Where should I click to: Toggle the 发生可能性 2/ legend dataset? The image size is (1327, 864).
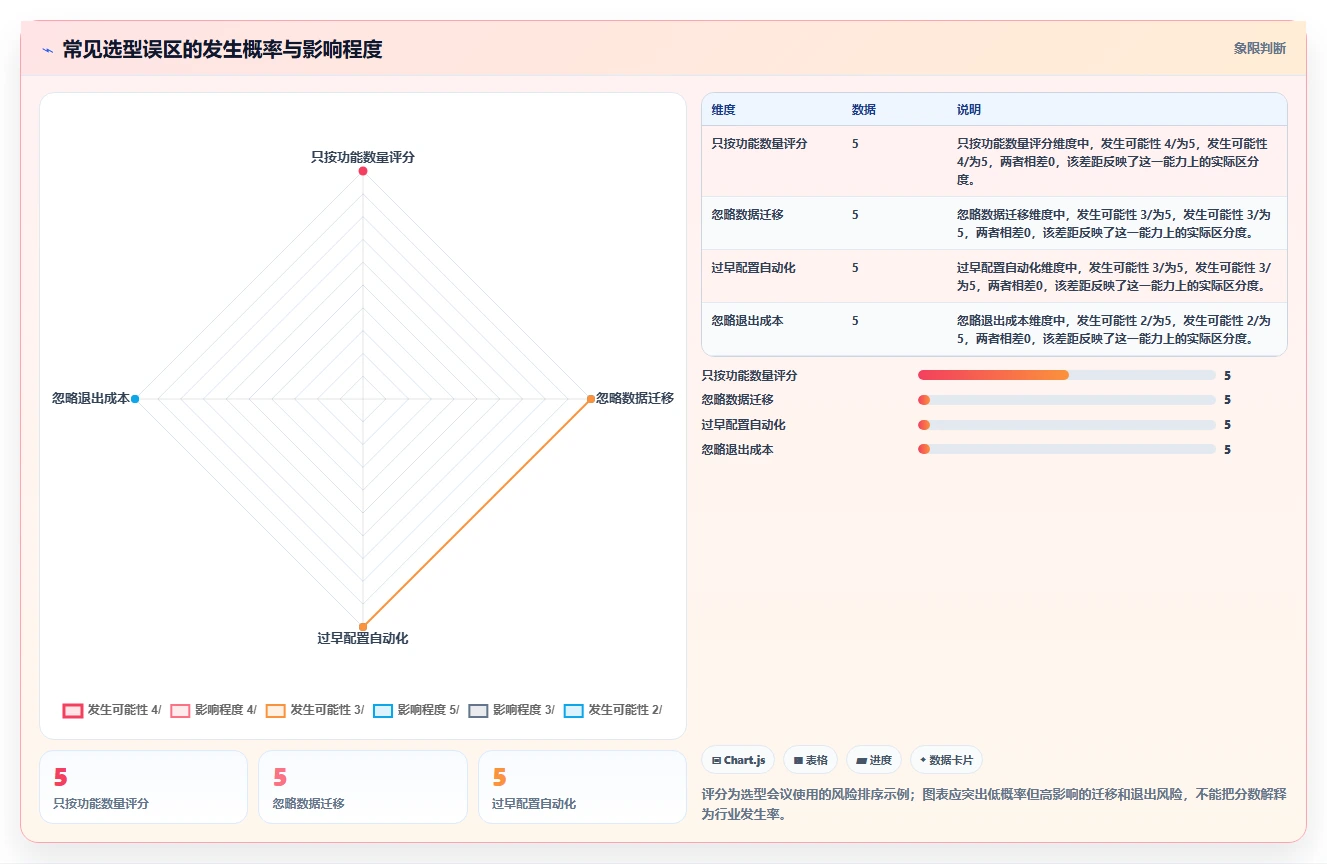click(x=613, y=710)
